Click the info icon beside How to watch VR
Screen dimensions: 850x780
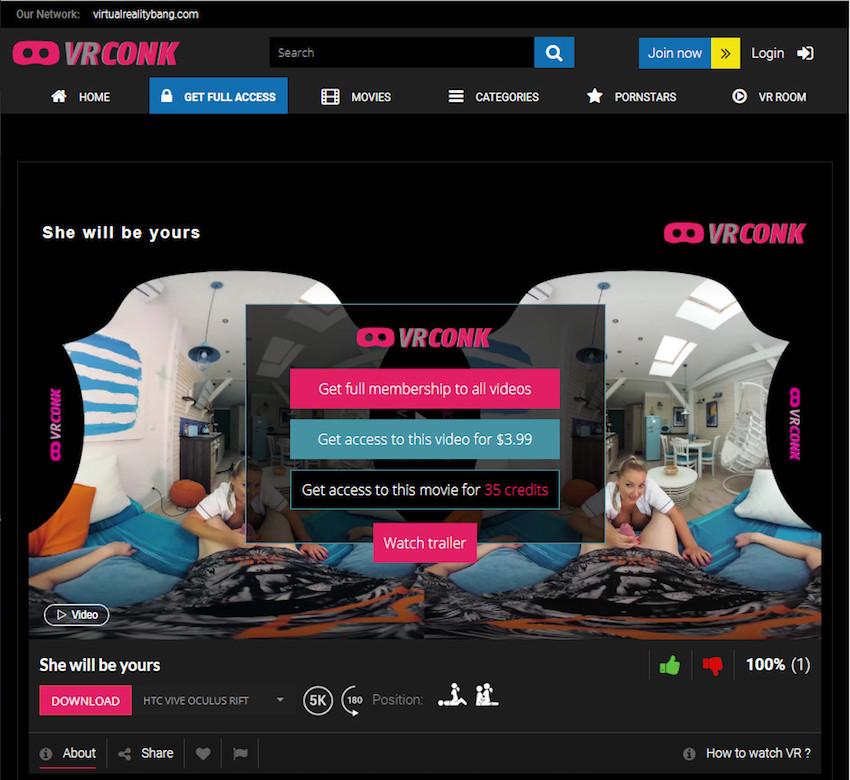click(689, 753)
